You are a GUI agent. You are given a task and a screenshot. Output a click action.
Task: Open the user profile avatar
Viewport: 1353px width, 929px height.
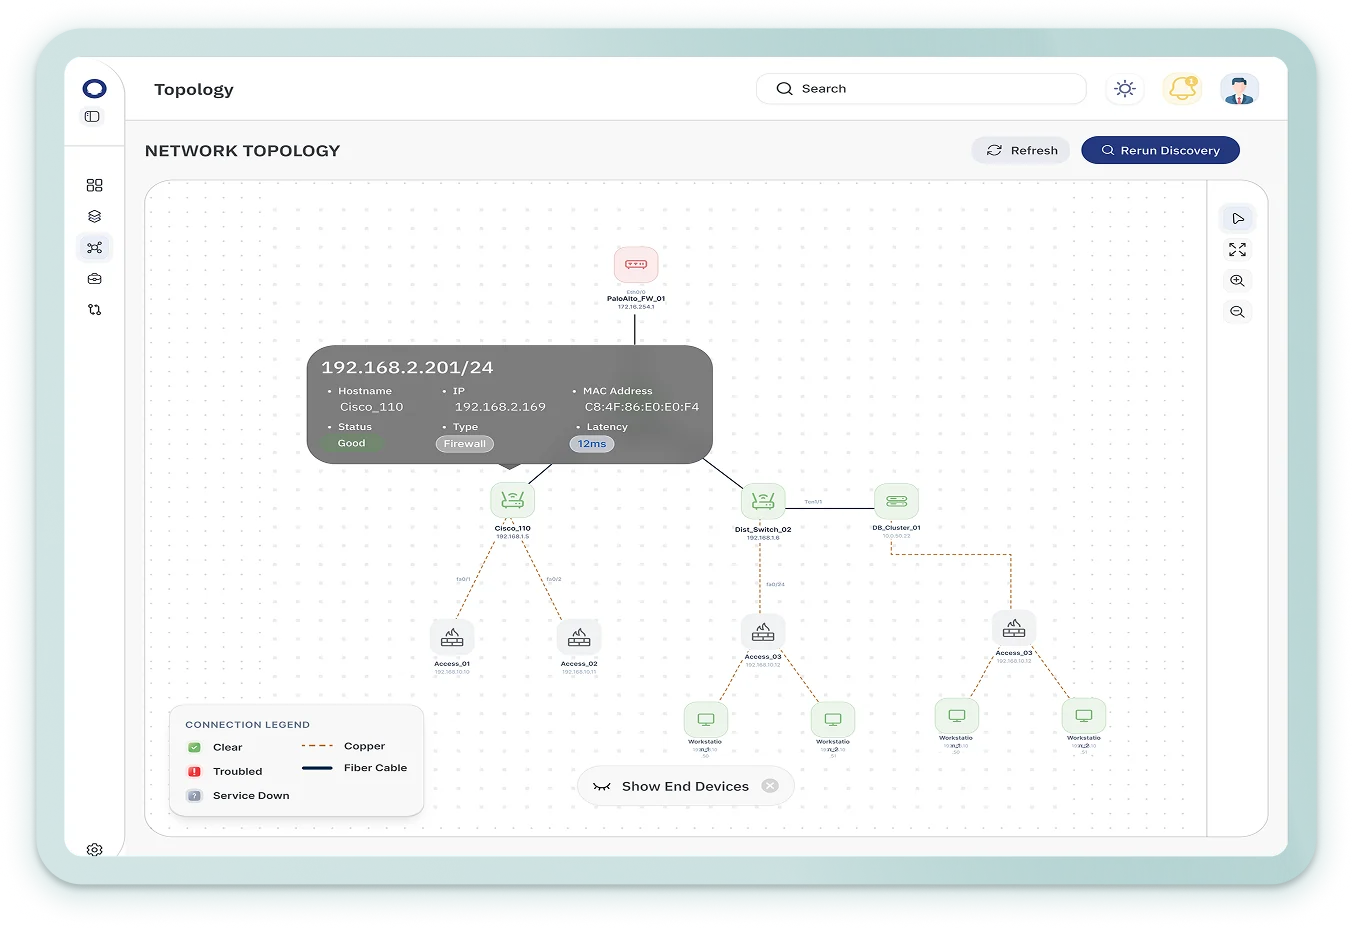[1239, 89]
